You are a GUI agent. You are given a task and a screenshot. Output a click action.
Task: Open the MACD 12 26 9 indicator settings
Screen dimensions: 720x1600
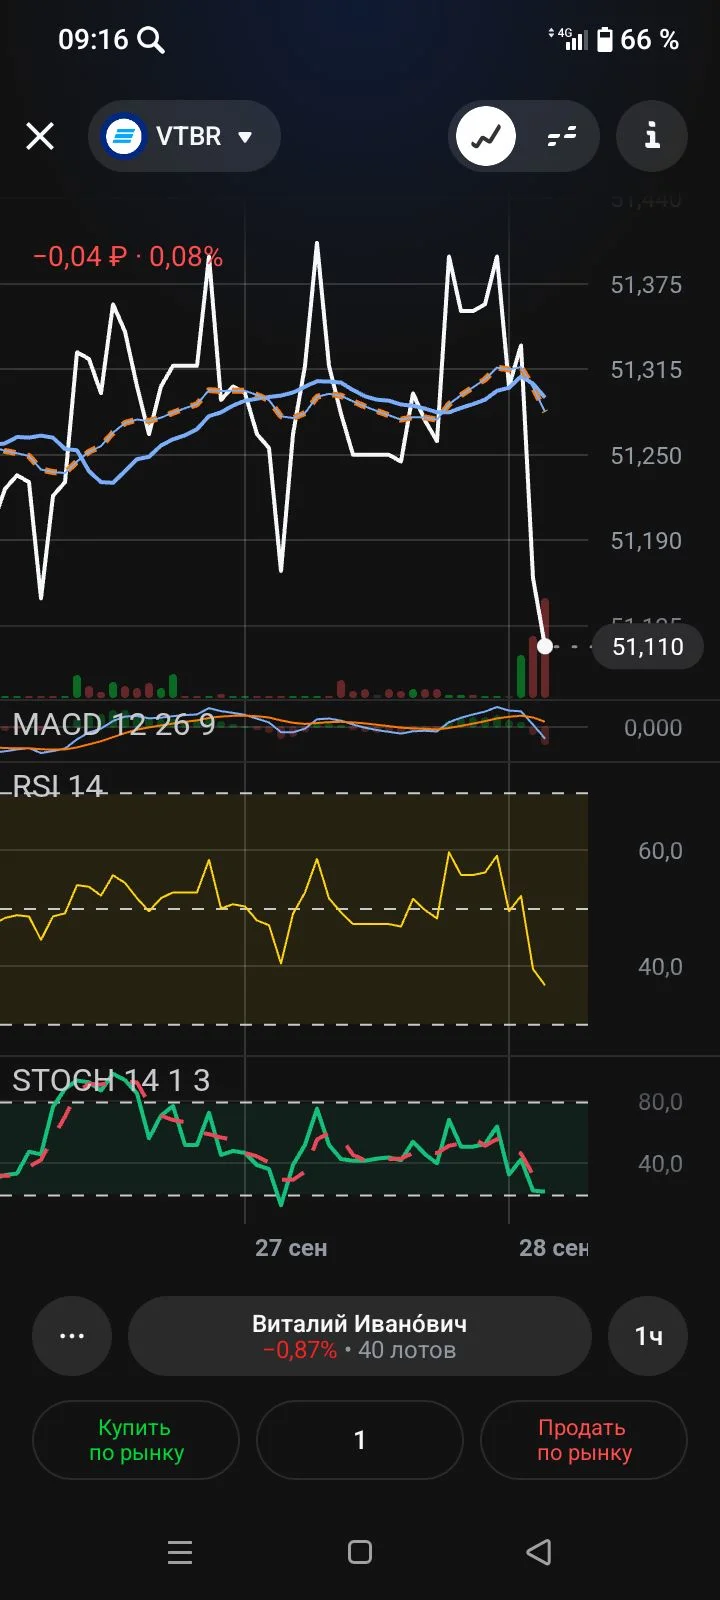114,724
